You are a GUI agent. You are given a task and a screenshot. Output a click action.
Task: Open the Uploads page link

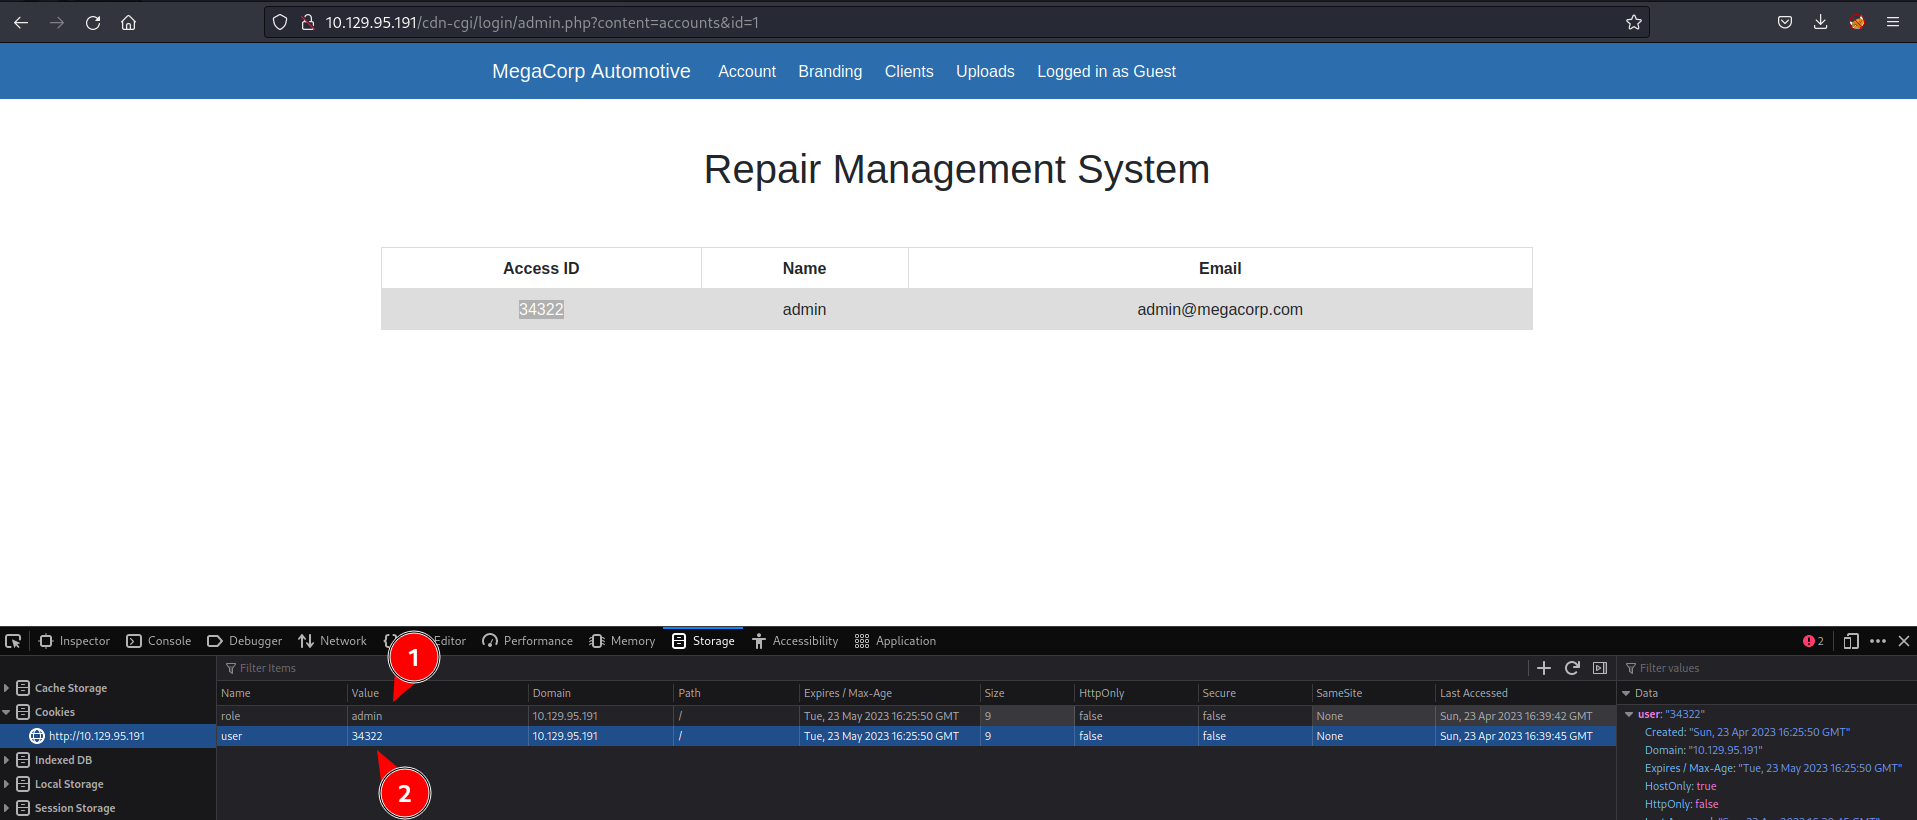tap(985, 71)
